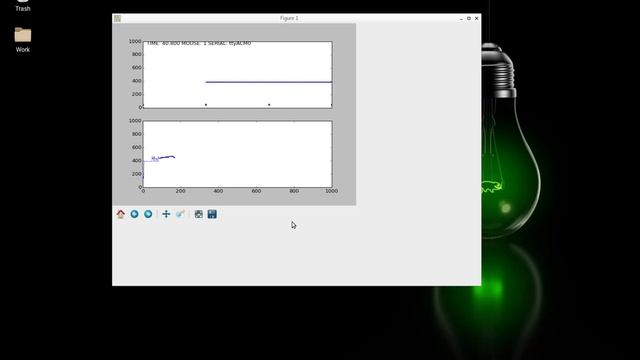
Task: Click the "200" x-axis label of lower plot
Action: click(x=180, y=191)
